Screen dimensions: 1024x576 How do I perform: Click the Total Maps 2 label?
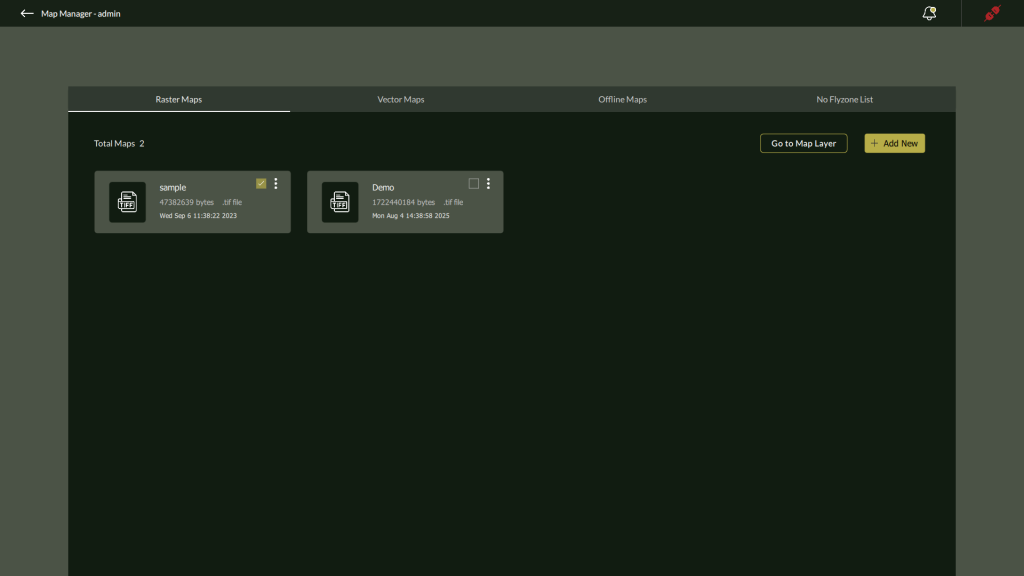(x=119, y=143)
